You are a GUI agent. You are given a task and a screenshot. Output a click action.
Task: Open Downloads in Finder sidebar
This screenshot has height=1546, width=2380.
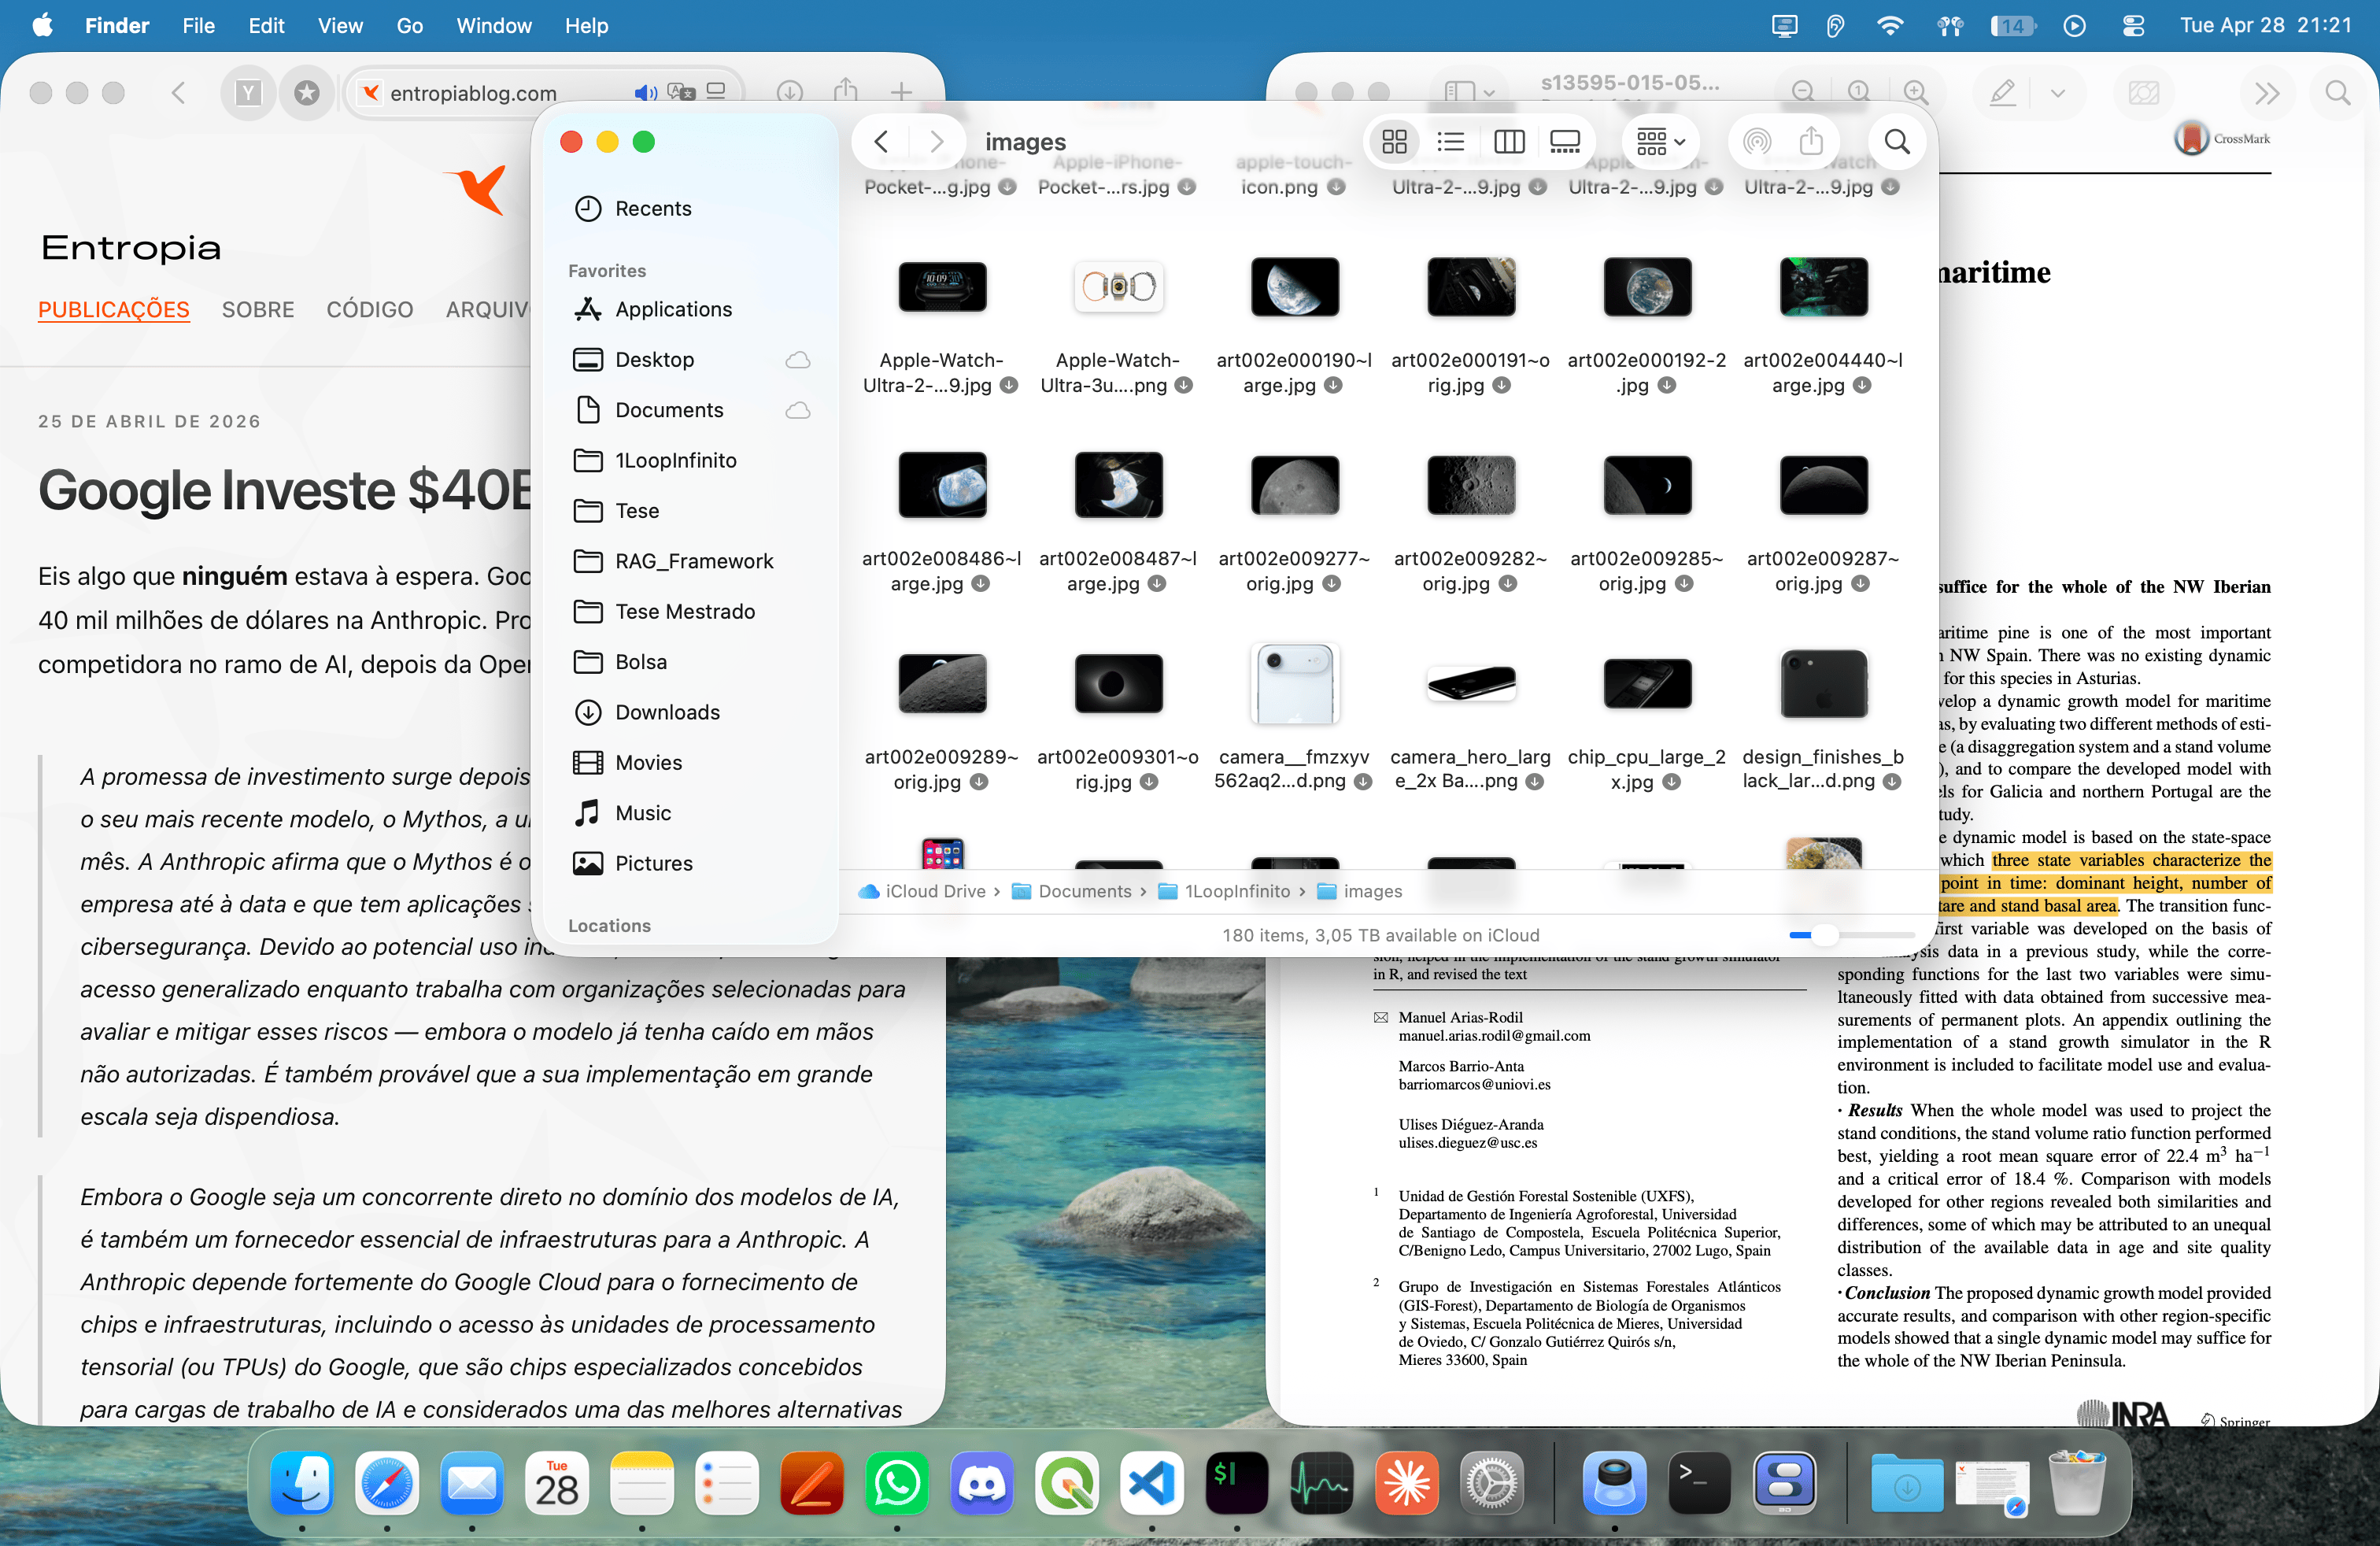667,712
